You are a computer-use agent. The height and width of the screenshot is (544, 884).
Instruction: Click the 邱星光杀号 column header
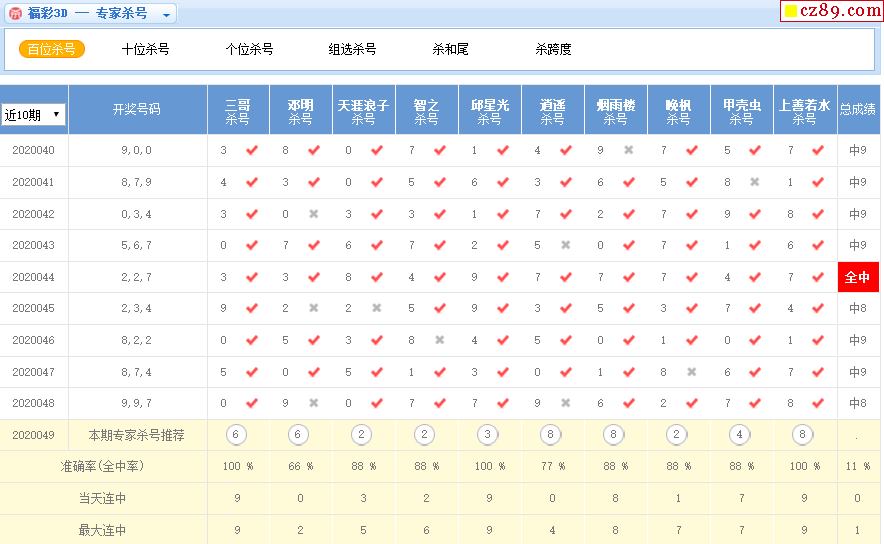click(490, 110)
